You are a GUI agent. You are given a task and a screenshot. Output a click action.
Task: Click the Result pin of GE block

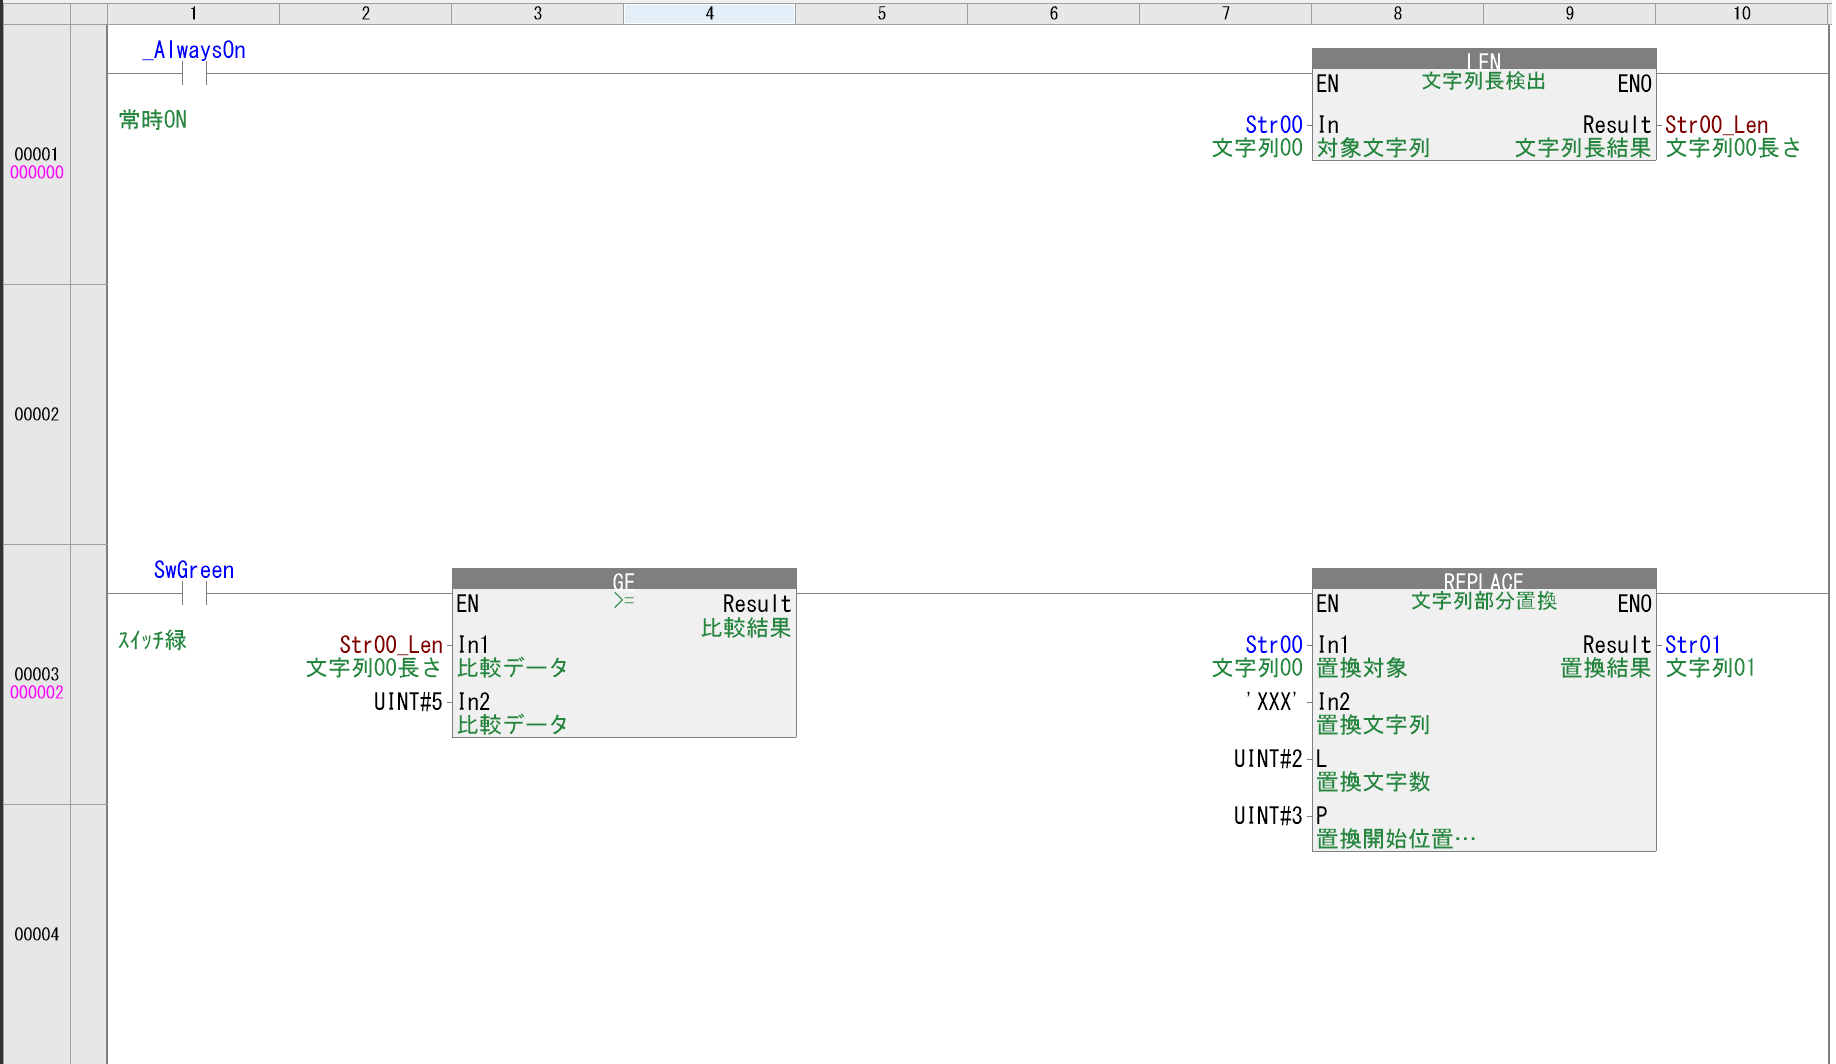pyautogui.click(x=756, y=604)
